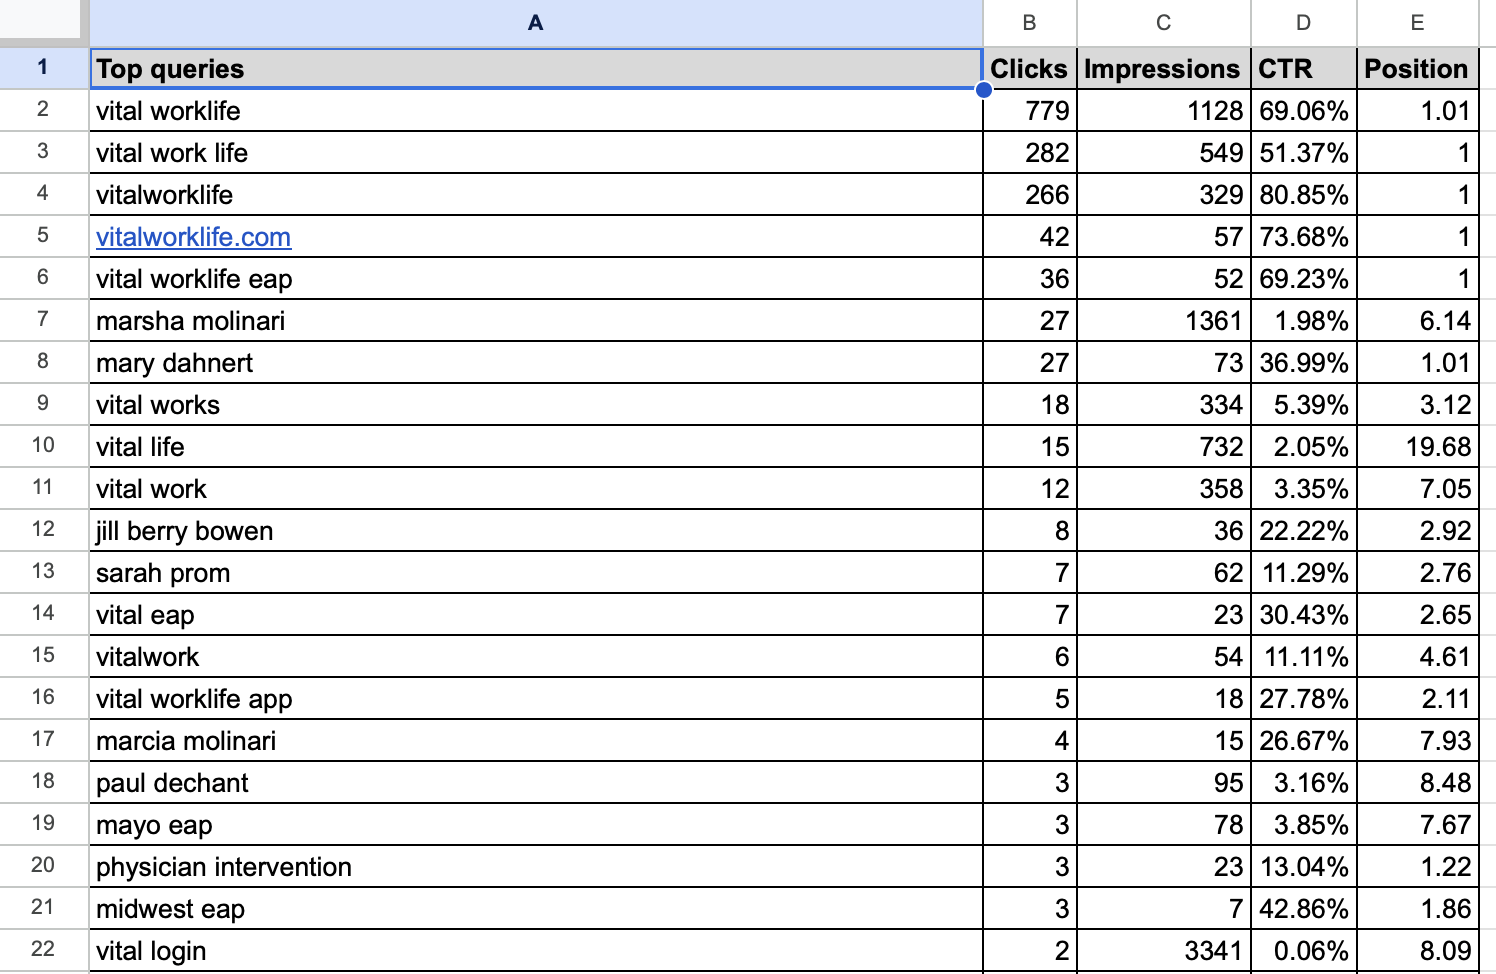Viewport: 1496px width, 974px height.
Task: Select row 7 header
Action: point(44,320)
